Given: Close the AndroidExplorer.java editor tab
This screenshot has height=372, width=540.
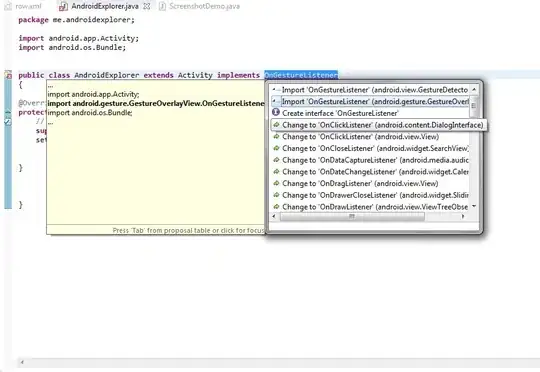Looking at the screenshot, I should 147,6.
